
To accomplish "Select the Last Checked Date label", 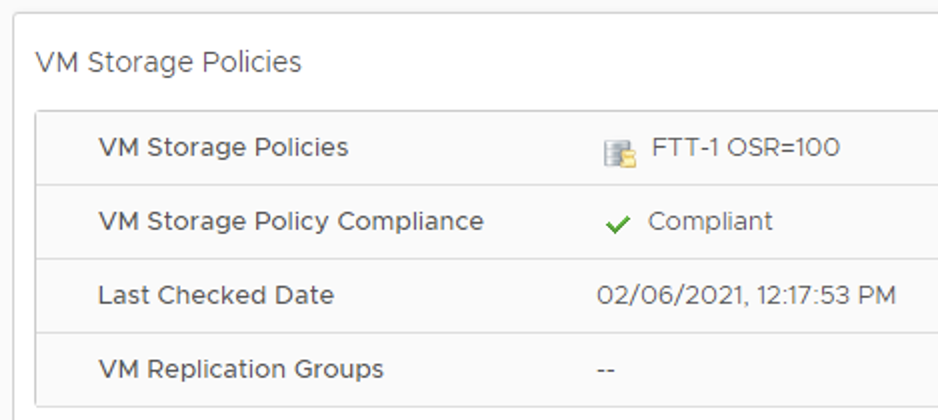I will point(216,295).
